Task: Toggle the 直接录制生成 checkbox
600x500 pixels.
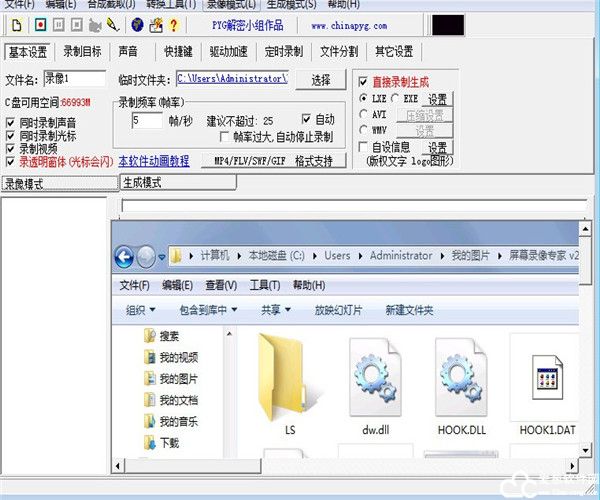Action: (363, 82)
